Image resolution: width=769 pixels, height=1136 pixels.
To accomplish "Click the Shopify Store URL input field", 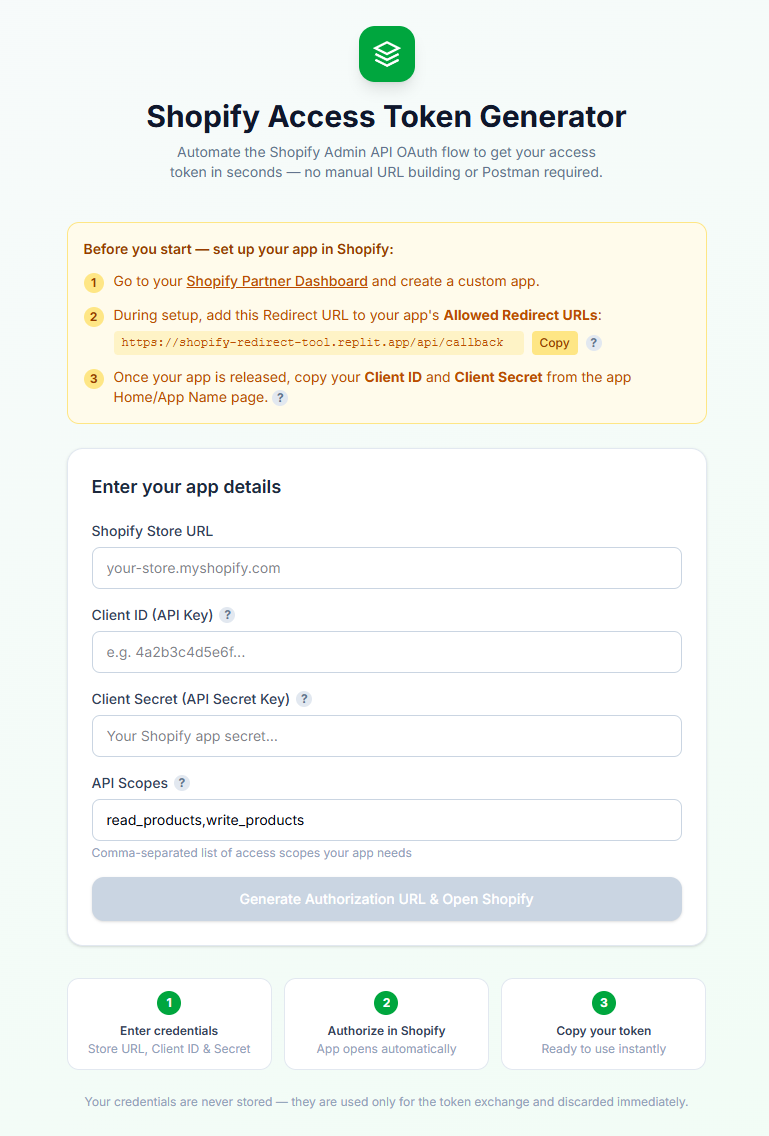I will click(386, 568).
